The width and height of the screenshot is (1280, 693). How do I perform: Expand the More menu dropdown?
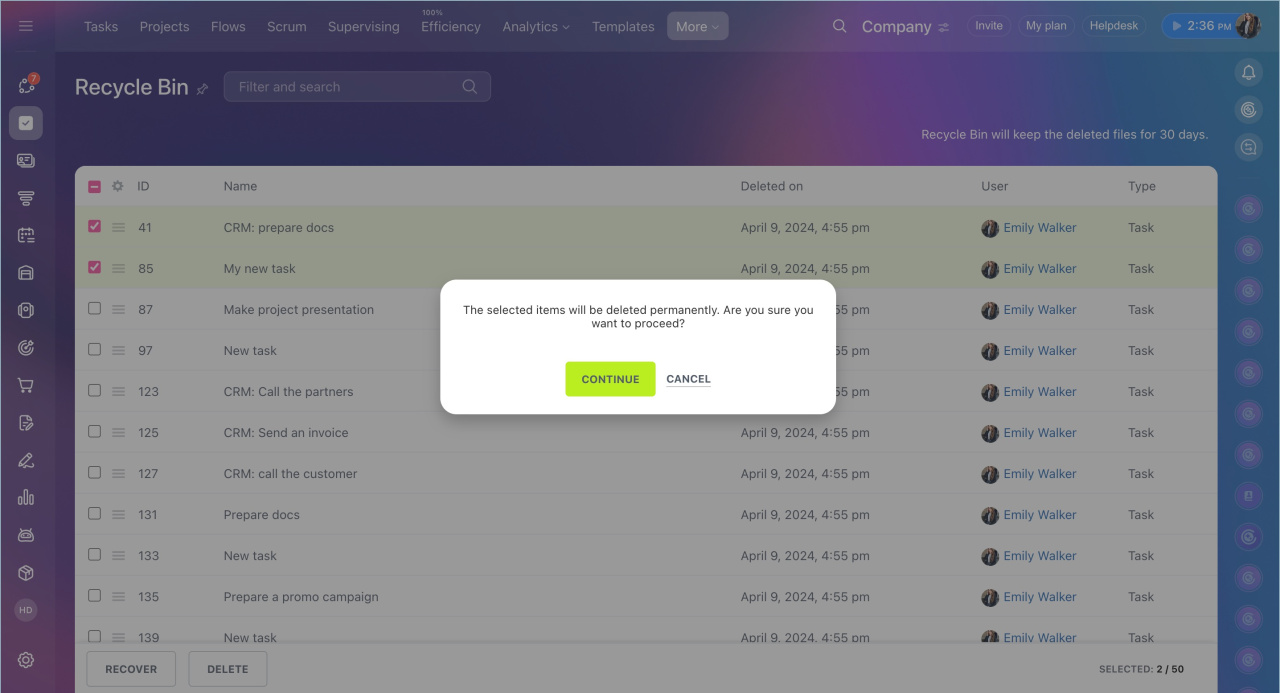tap(697, 27)
